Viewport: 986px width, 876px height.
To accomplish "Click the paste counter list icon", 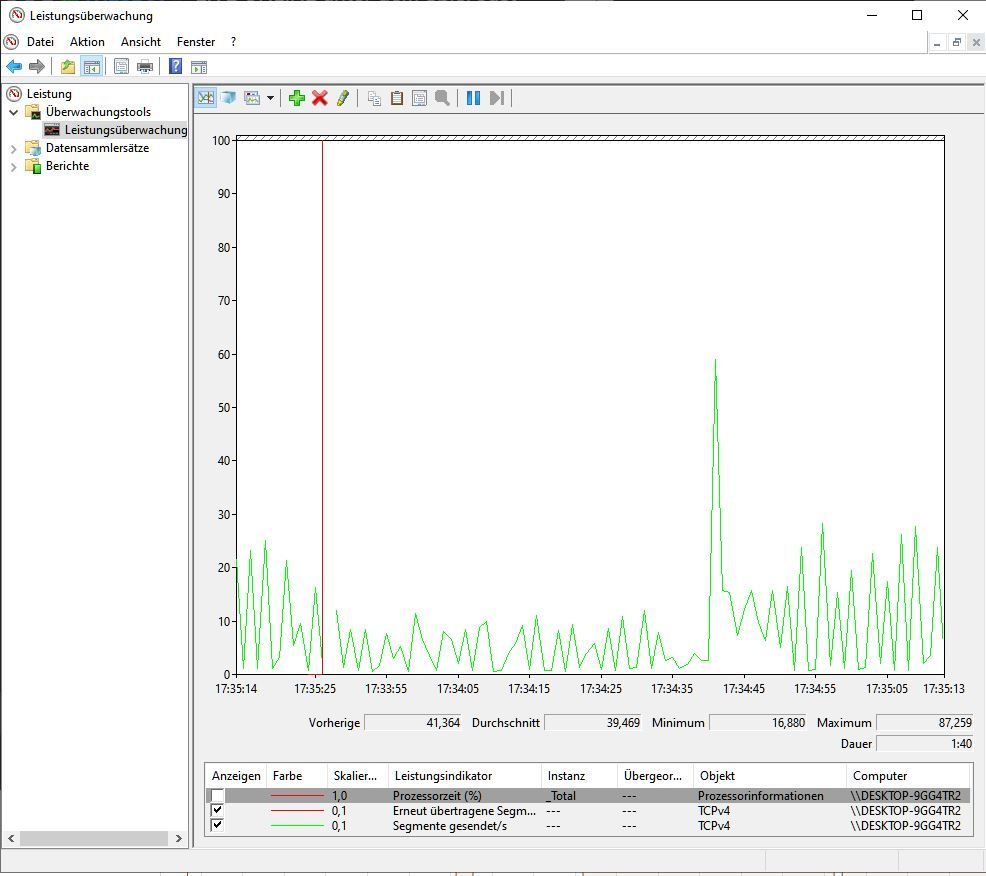I will coord(397,98).
